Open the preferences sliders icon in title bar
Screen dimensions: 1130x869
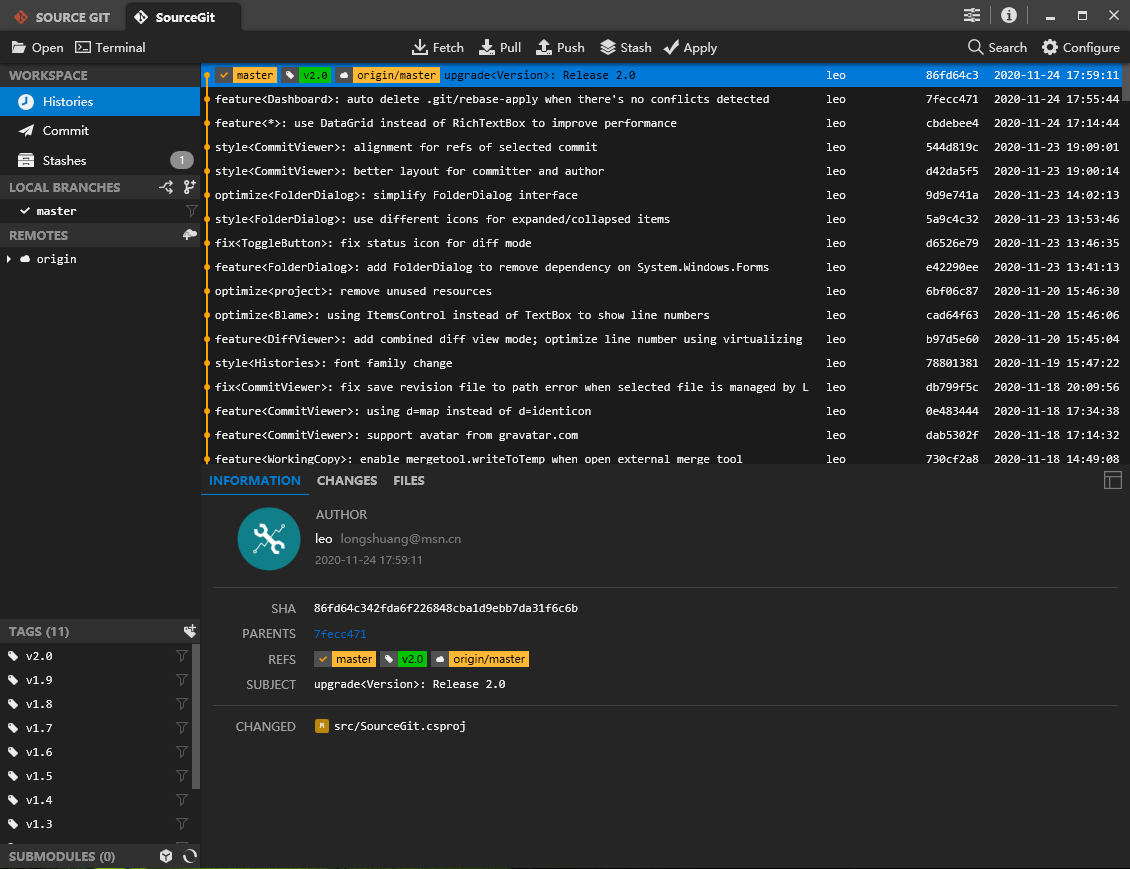coord(971,15)
